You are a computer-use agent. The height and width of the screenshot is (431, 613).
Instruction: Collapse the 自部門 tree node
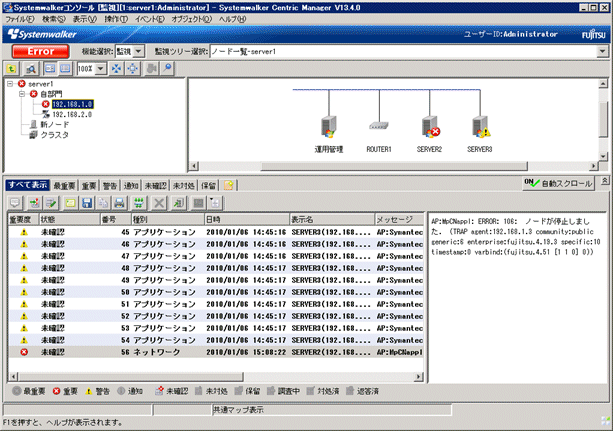click(x=22, y=94)
